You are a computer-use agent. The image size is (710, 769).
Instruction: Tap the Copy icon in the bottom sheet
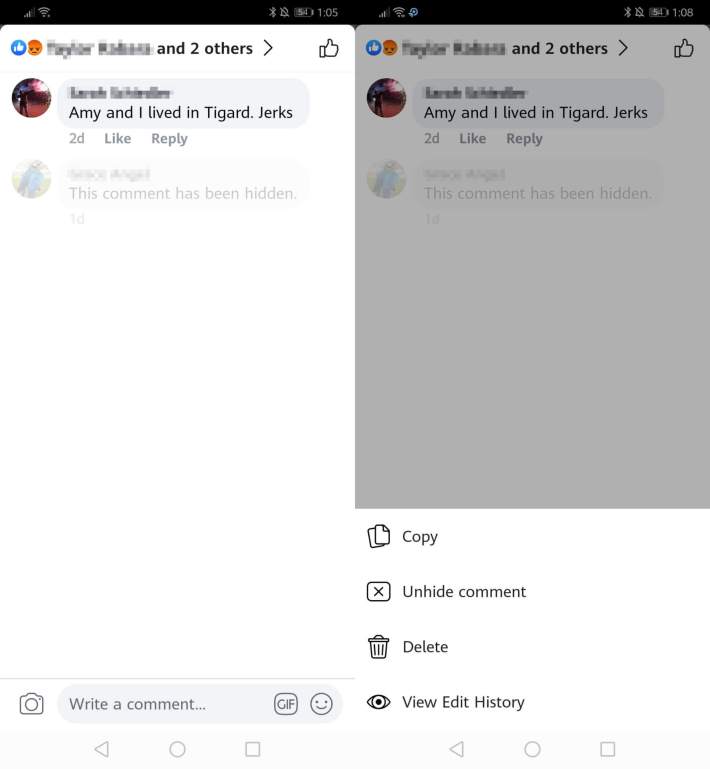379,536
